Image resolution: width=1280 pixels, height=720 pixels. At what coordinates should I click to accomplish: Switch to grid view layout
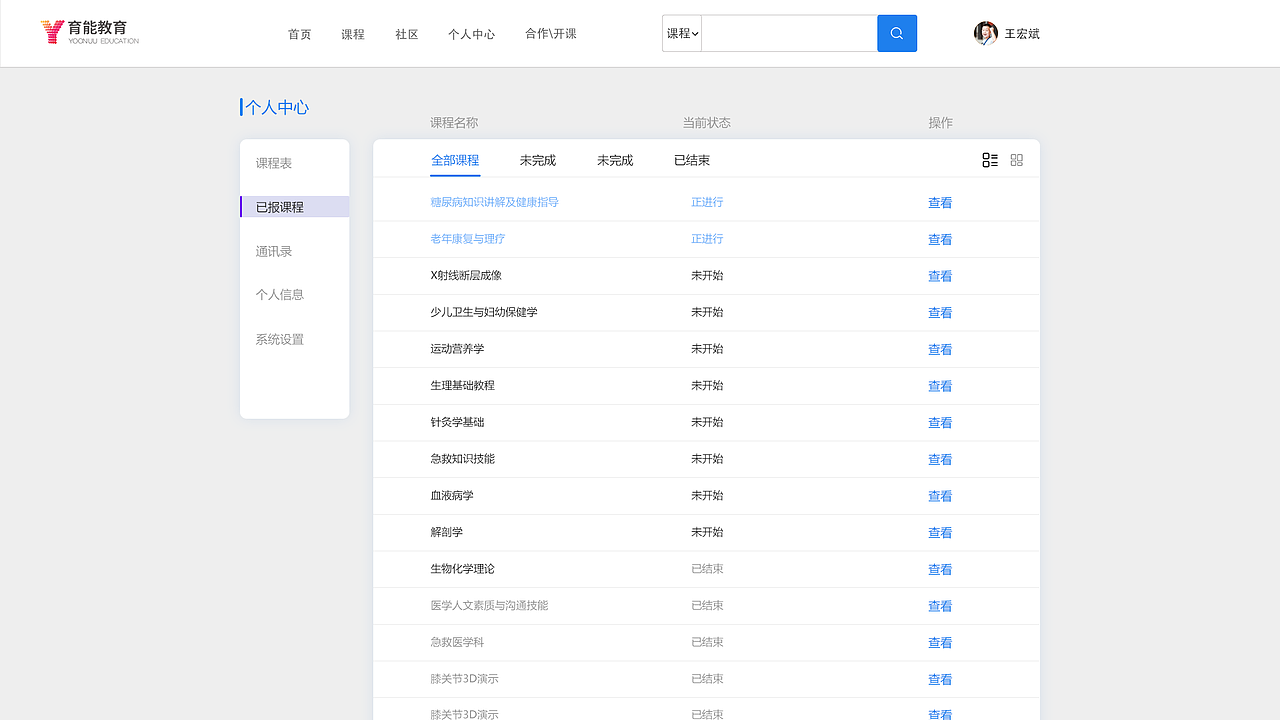(1016, 159)
